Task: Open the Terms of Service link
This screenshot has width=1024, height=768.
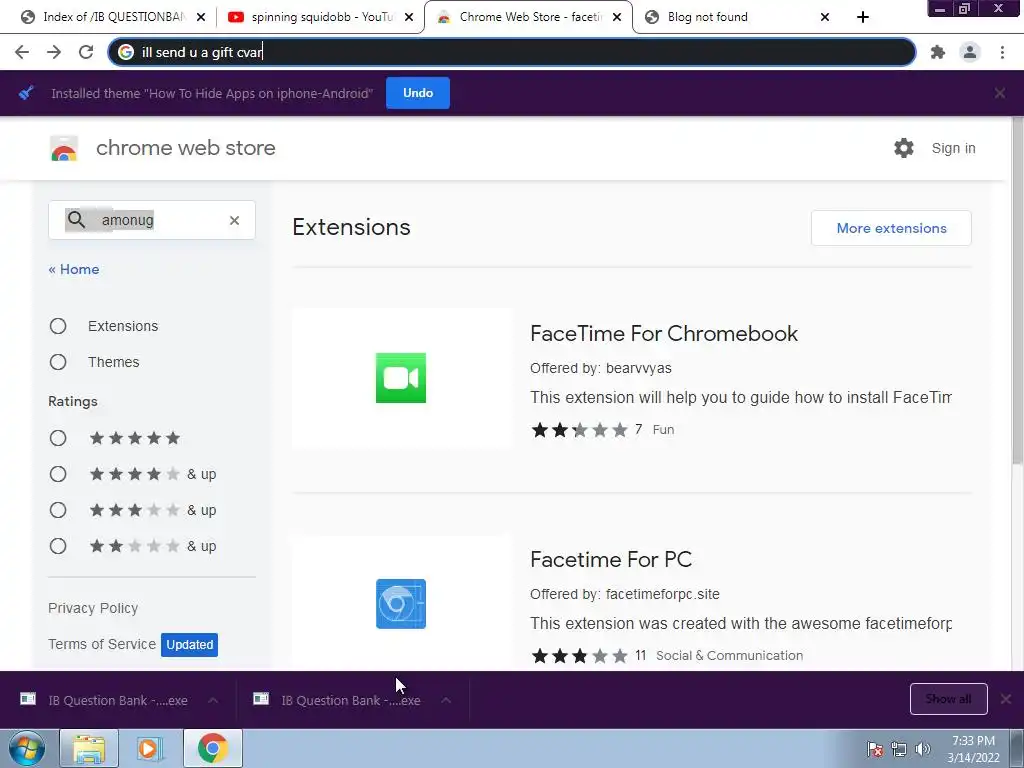Action: pos(102,644)
